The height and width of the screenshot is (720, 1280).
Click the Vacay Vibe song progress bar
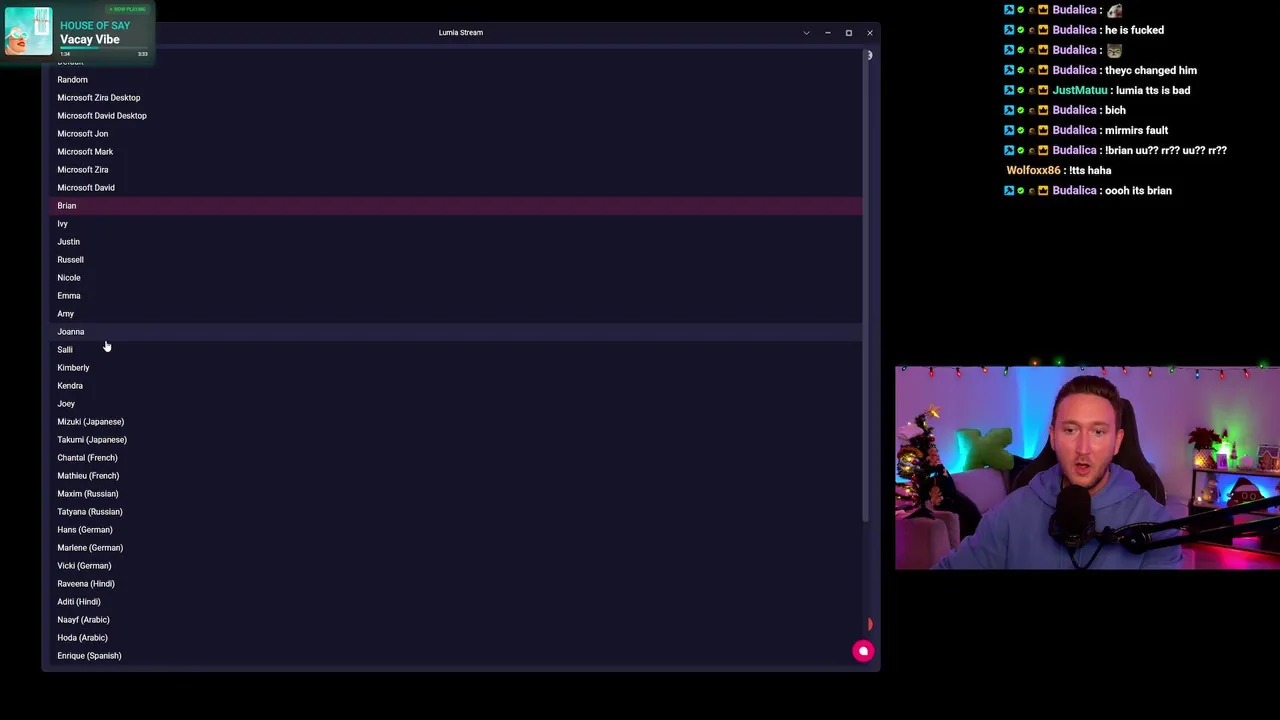pos(104,49)
